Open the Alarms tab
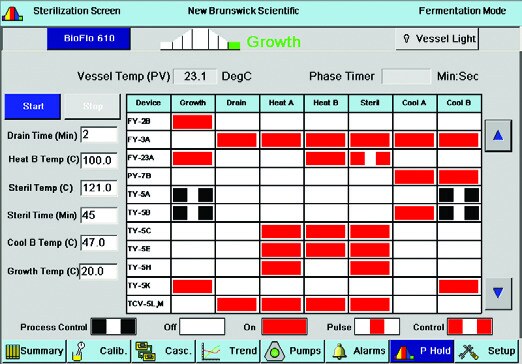522x364 pixels. click(x=357, y=351)
